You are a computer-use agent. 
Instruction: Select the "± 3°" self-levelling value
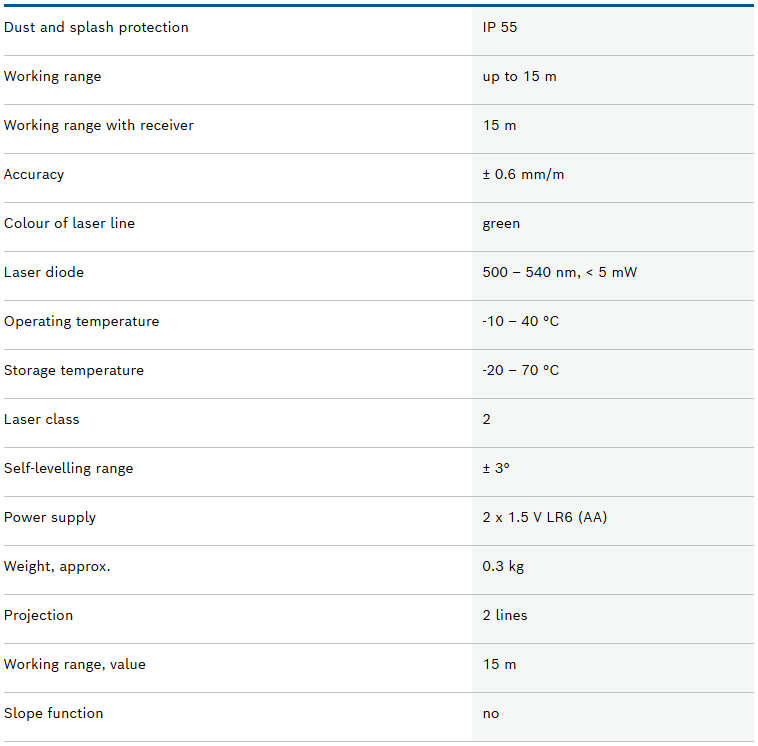coord(496,468)
